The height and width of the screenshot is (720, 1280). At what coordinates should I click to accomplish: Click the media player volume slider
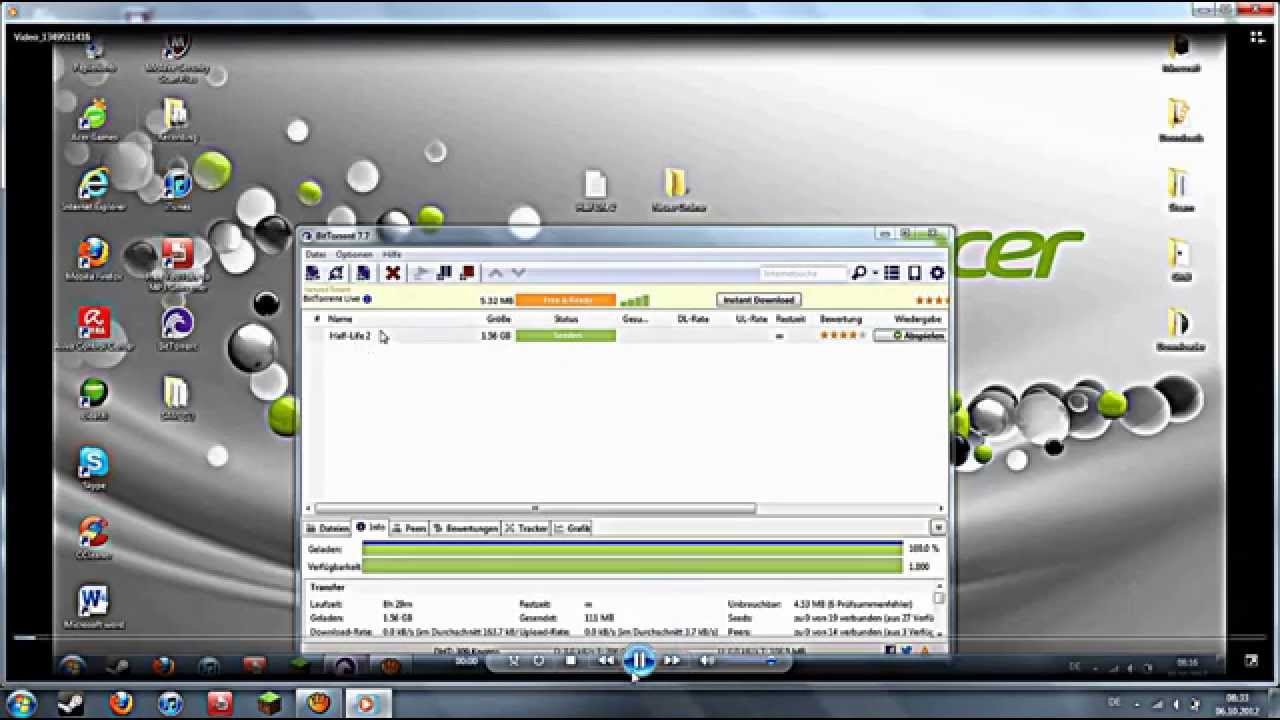point(752,661)
